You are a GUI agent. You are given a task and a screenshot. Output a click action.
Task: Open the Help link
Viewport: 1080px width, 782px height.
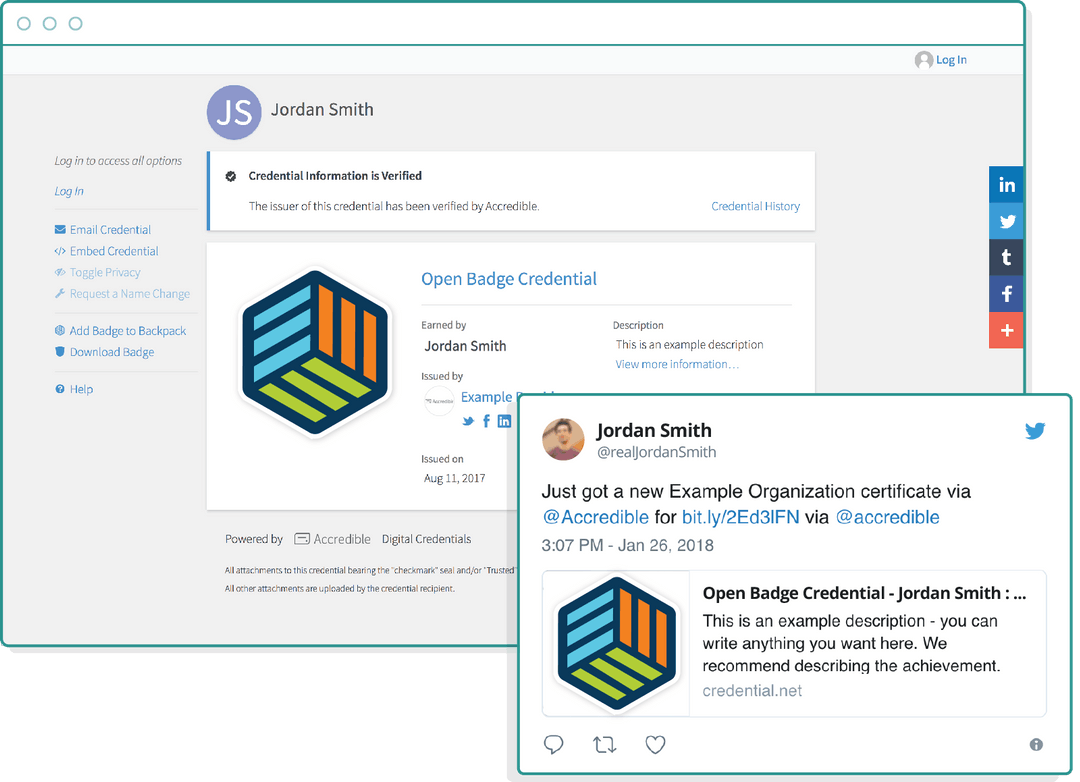click(81, 389)
